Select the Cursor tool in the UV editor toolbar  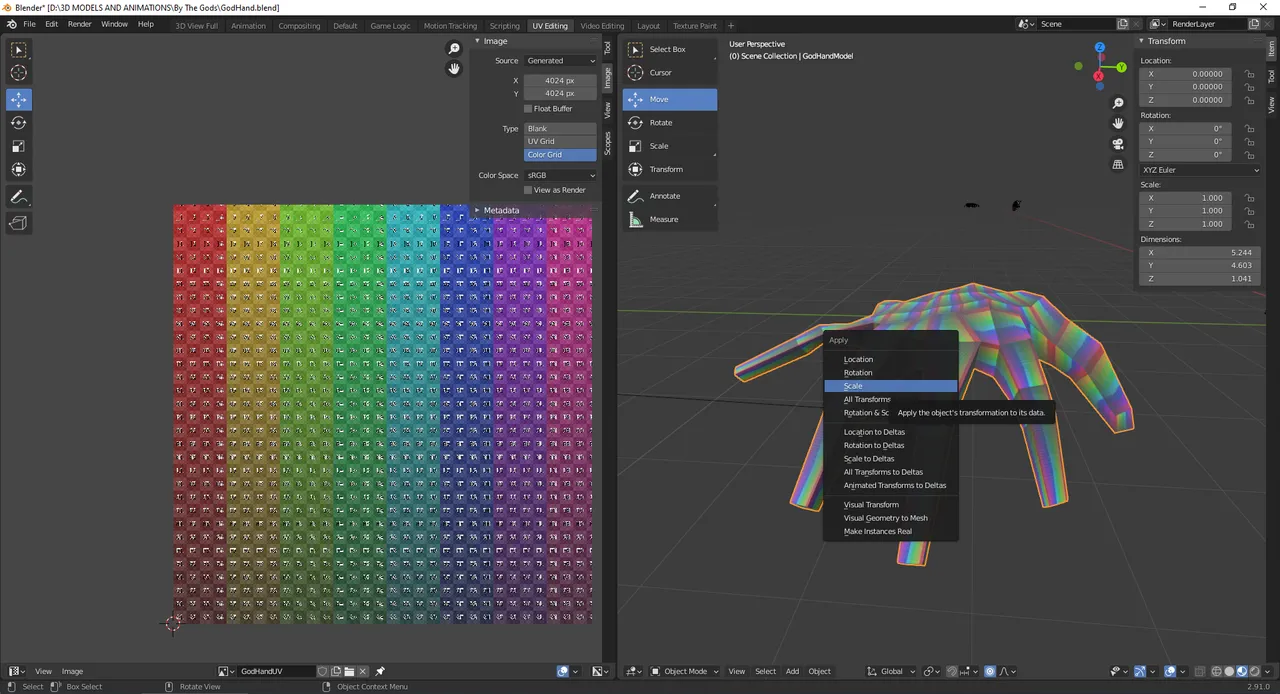tap(18, 73)
